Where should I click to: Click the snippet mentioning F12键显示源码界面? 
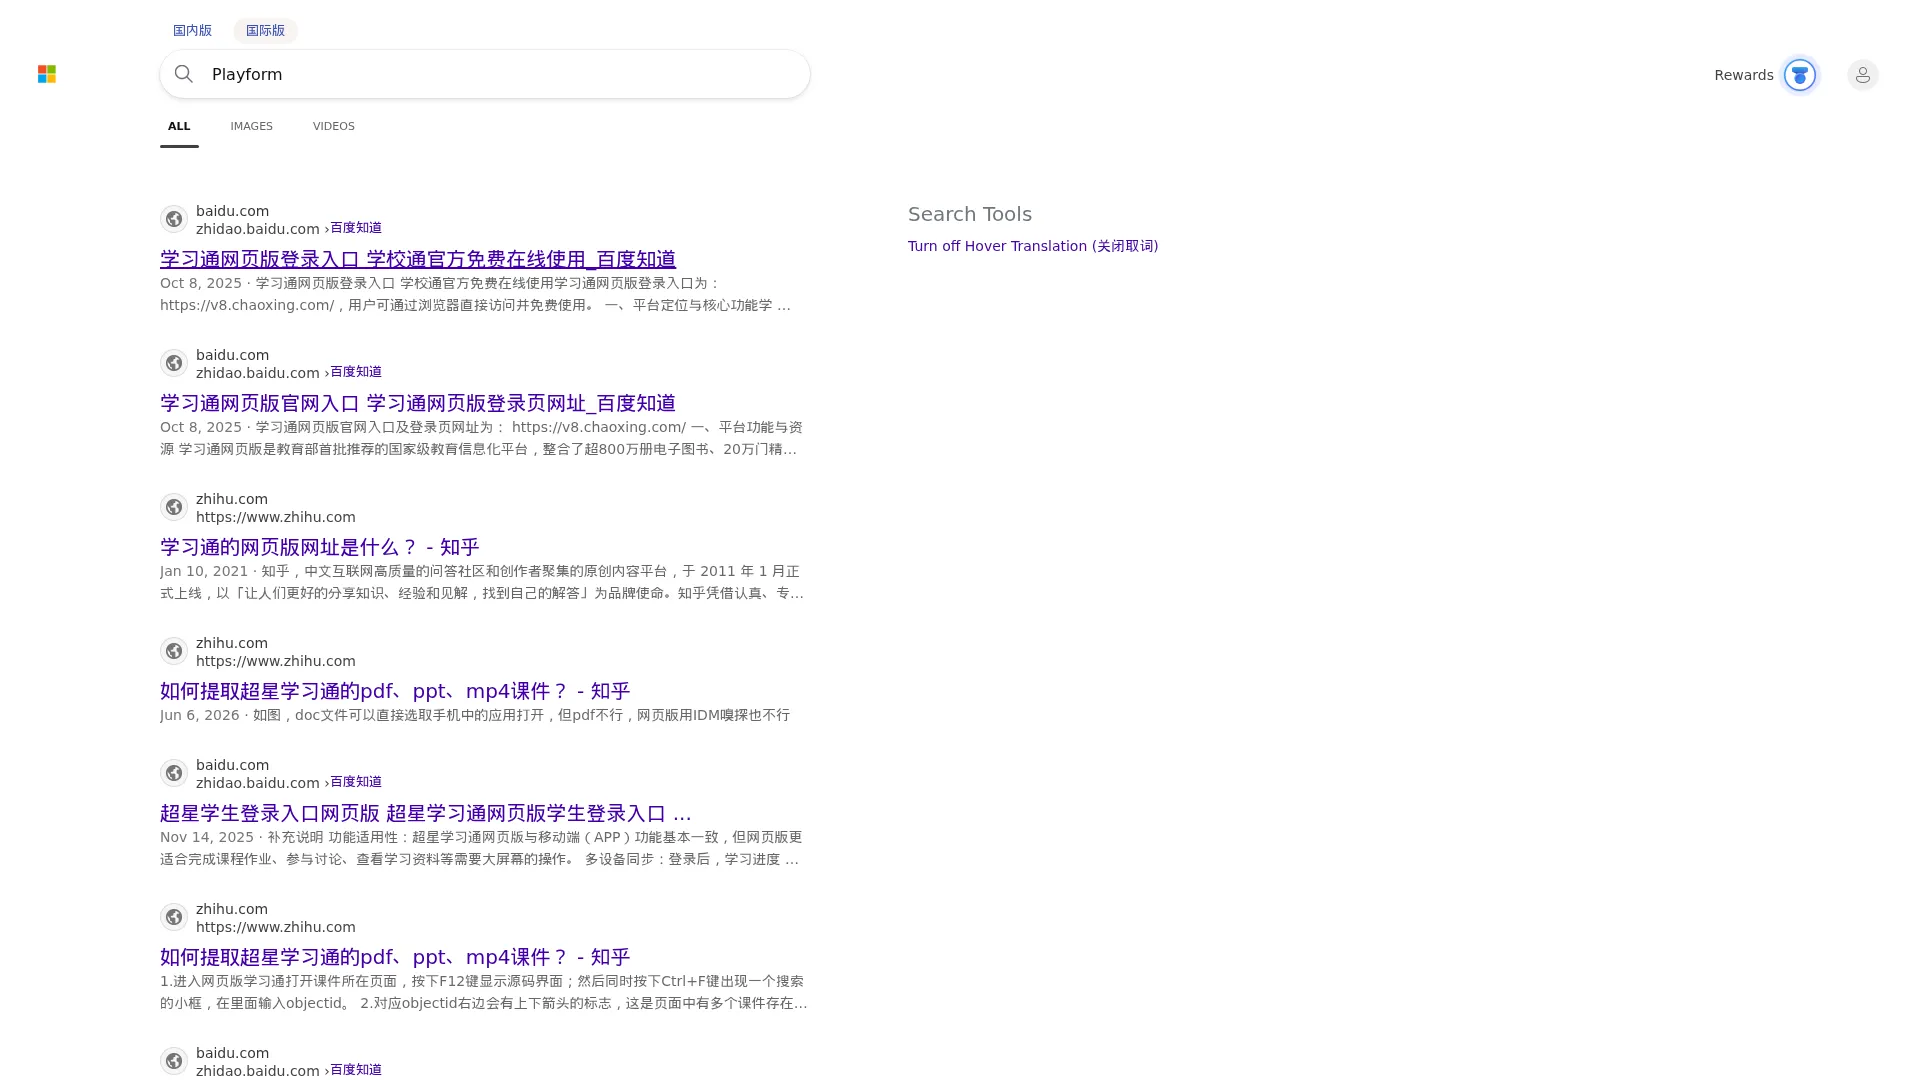484,992
